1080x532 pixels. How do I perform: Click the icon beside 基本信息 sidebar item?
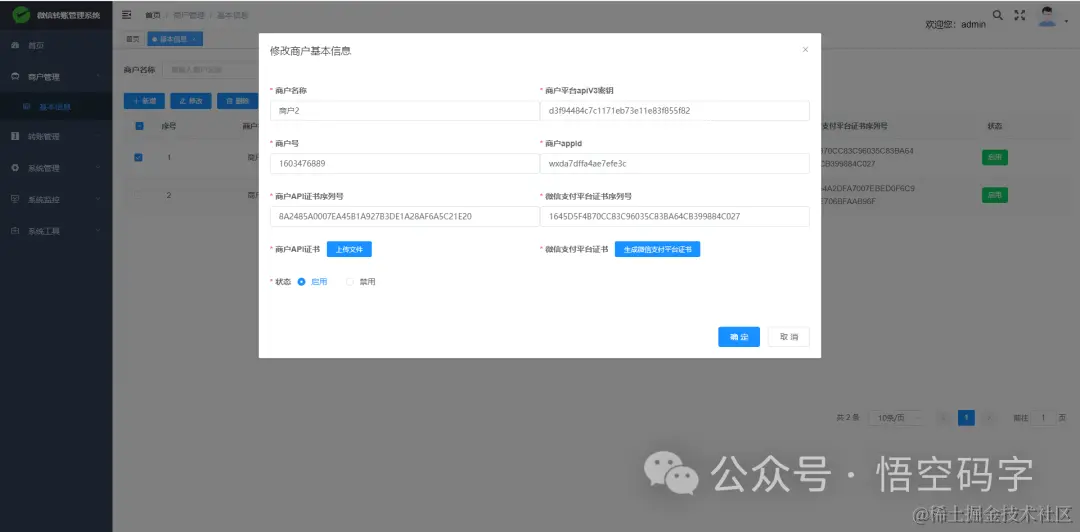click(27, 107)
